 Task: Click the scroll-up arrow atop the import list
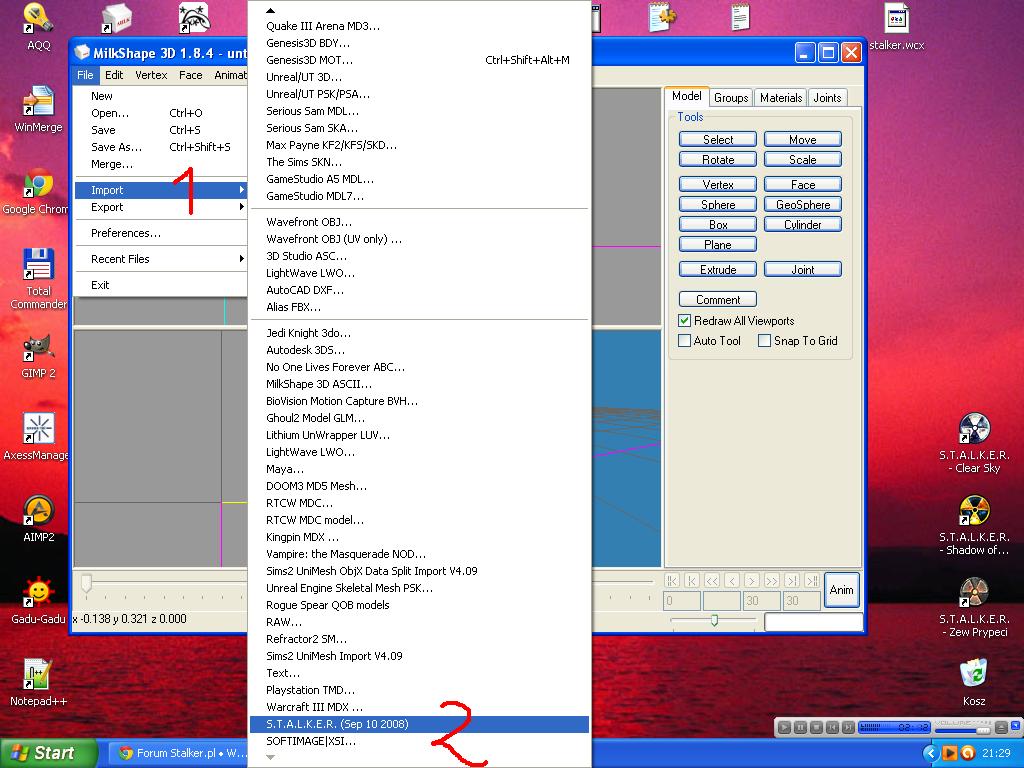click(270, 10)
